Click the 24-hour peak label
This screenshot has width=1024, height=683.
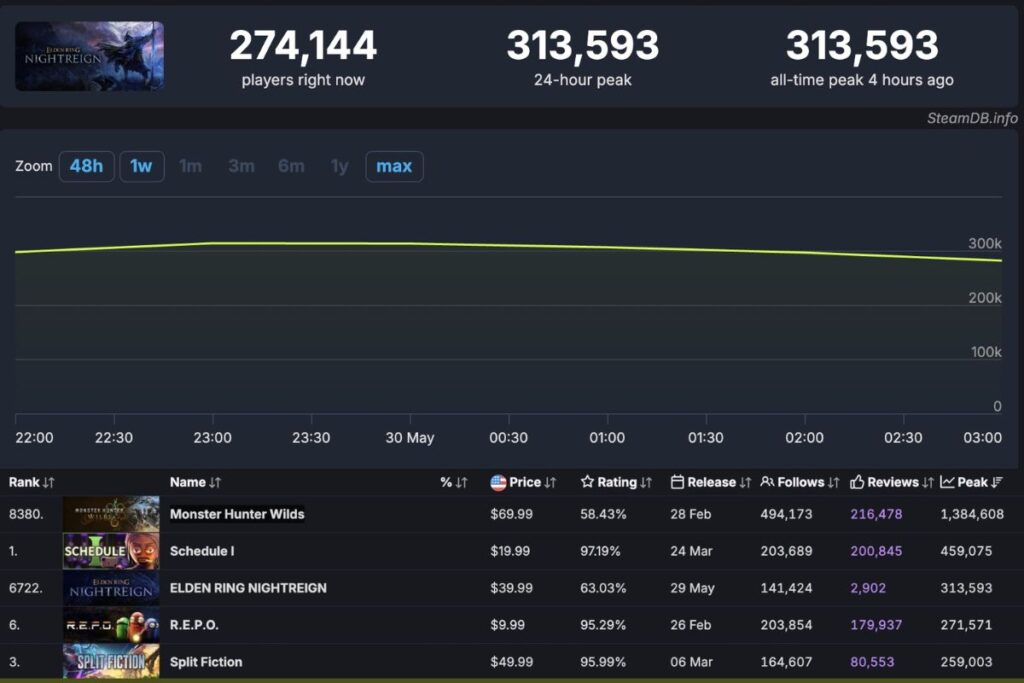click(x=583, y=80)
